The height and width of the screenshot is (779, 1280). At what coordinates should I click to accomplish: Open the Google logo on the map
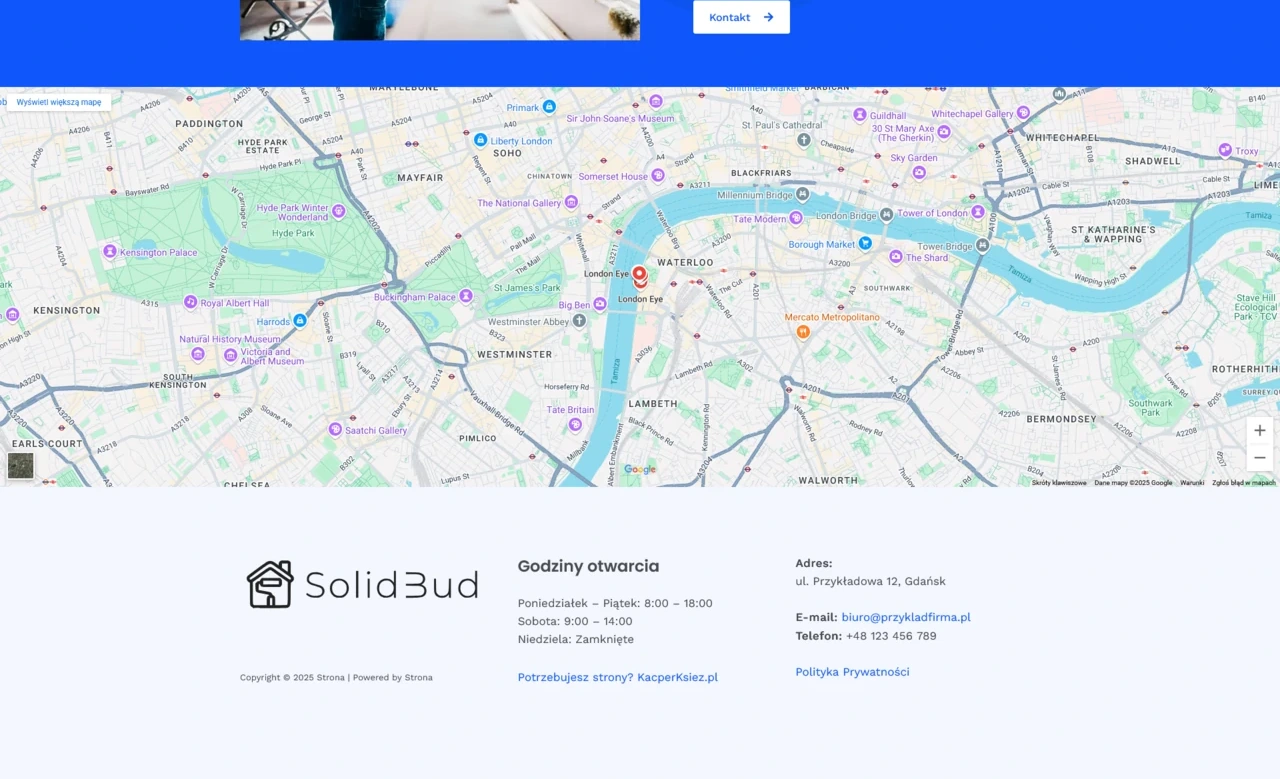pyautogui.click(x=640, y=470)
